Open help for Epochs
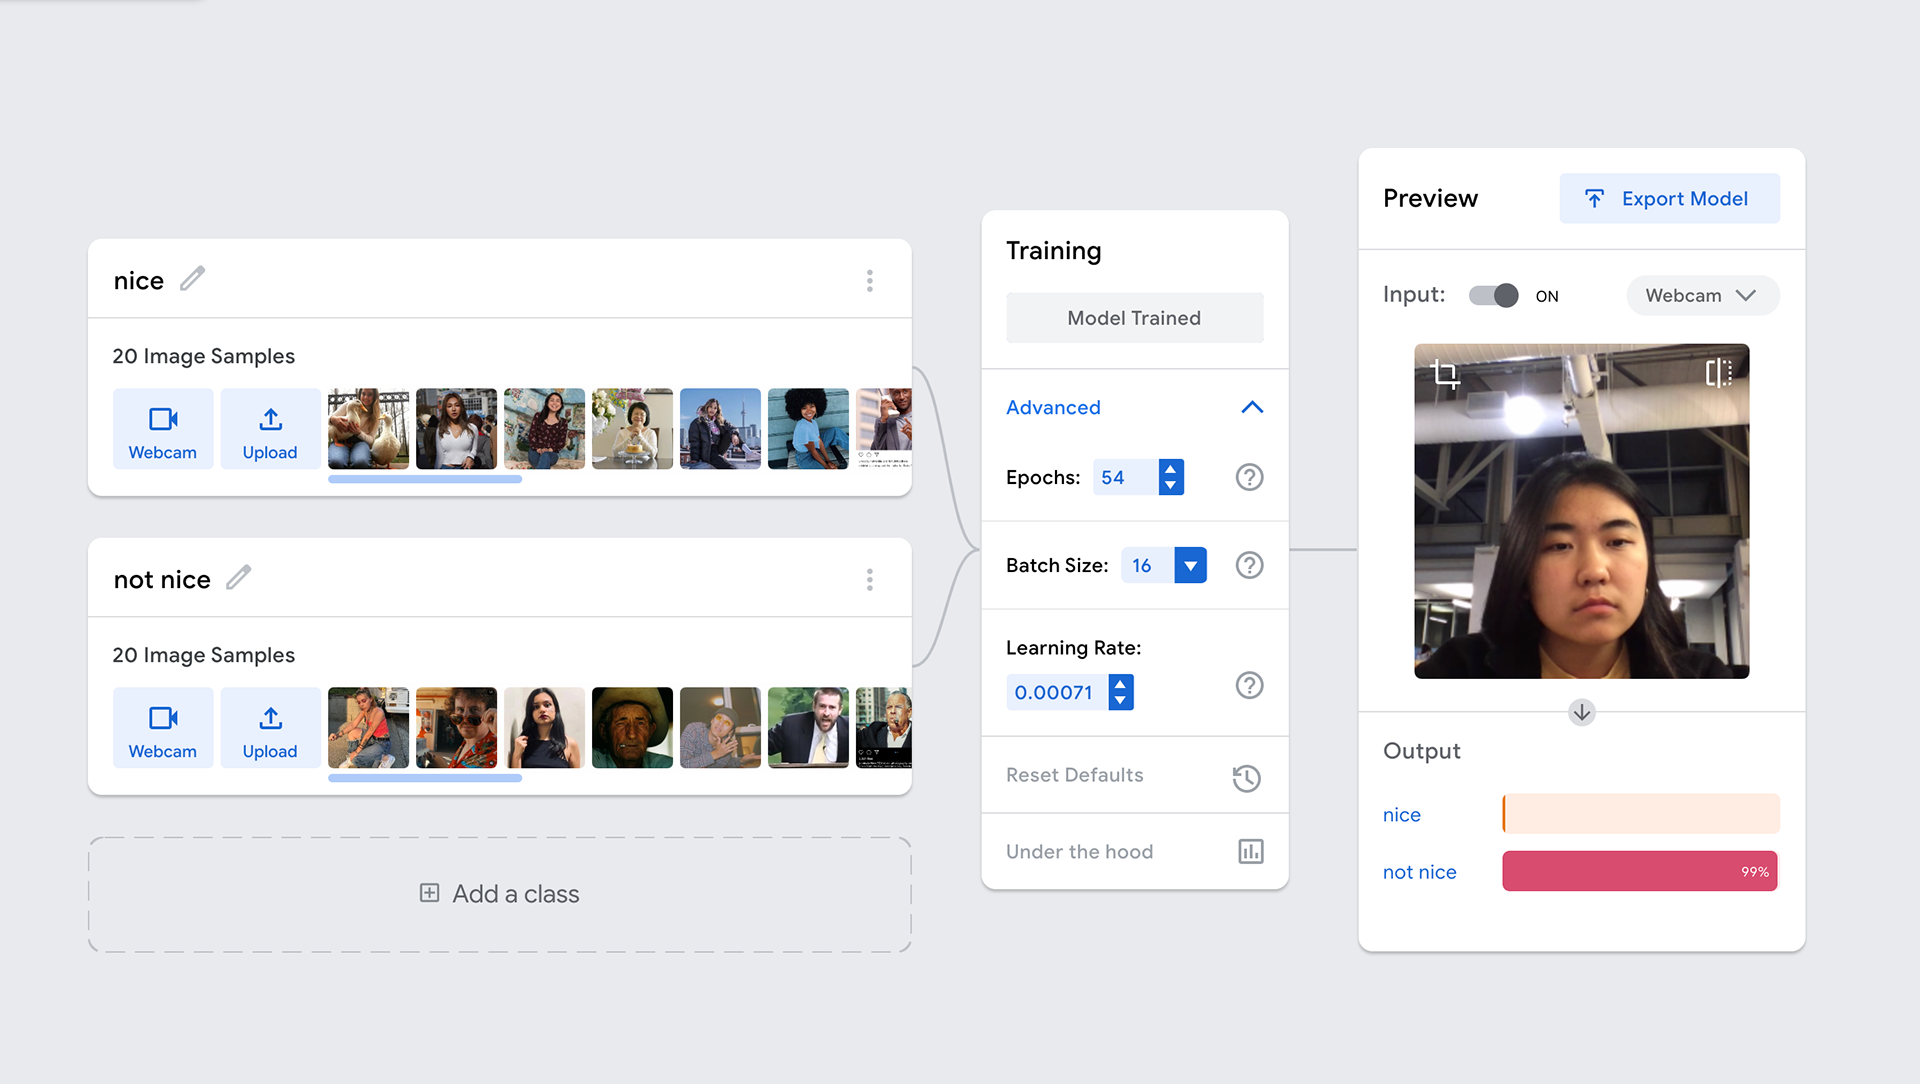 1249,477
